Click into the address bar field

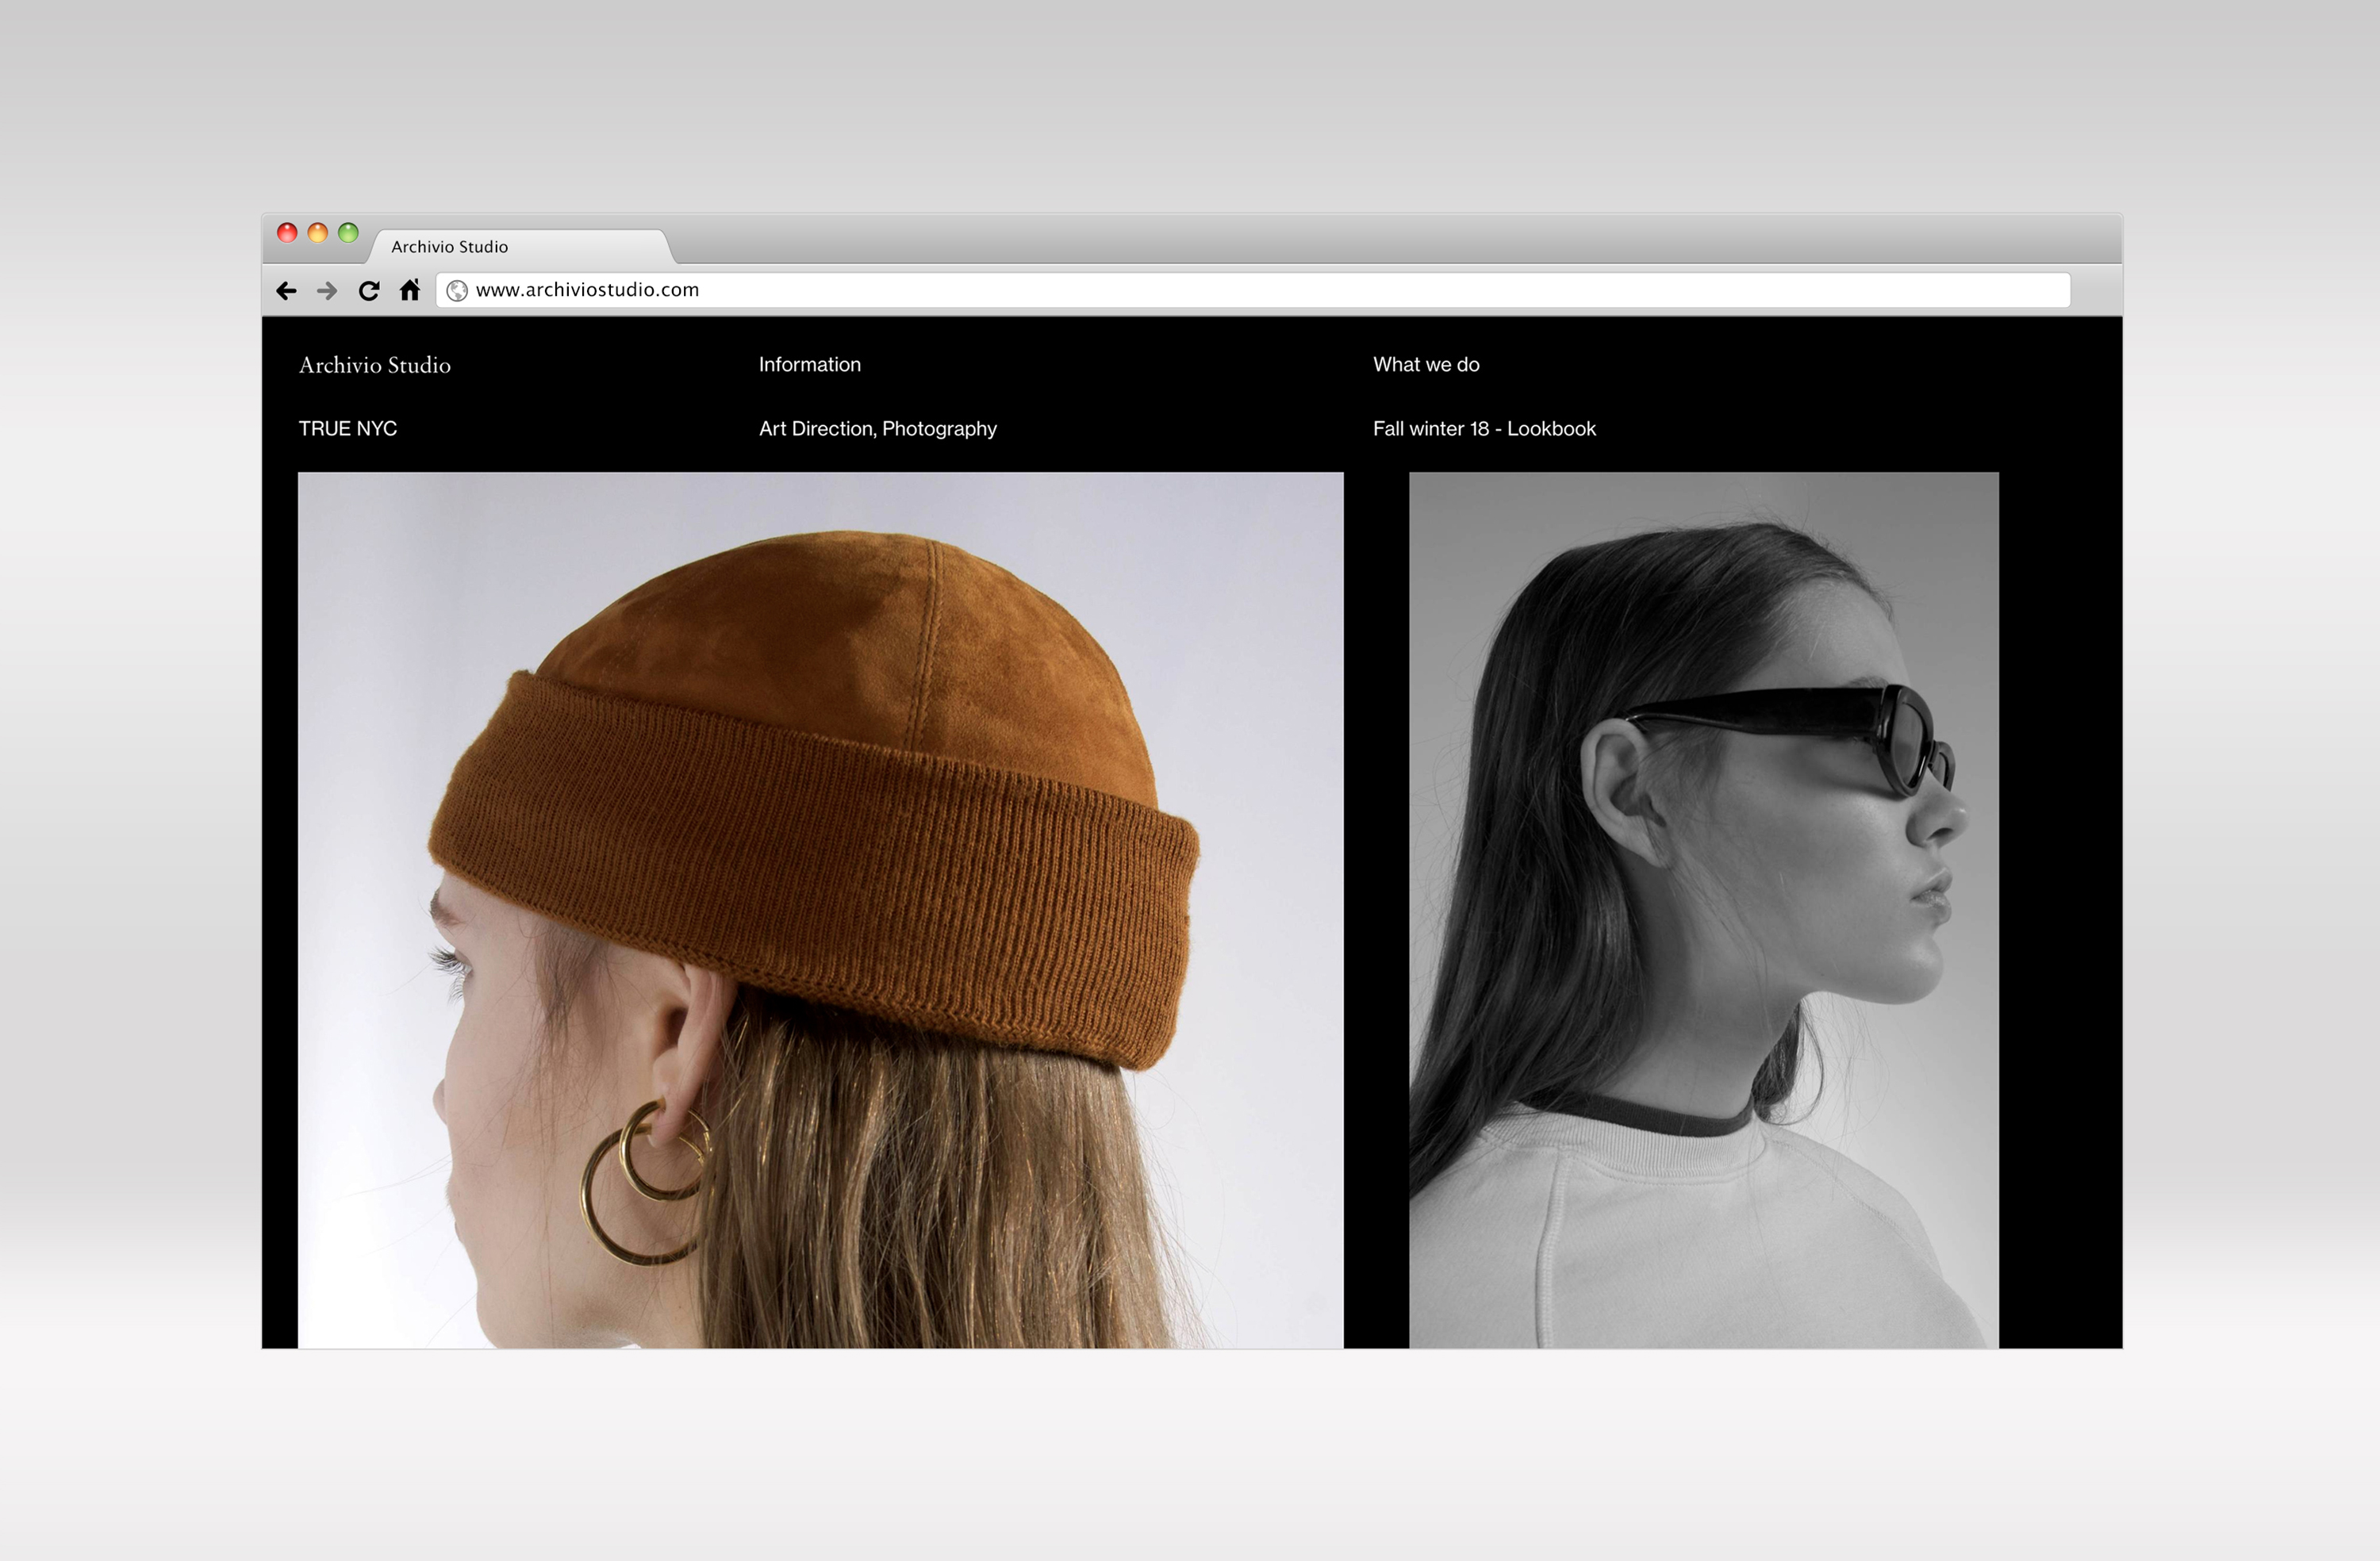tap(1300, 290)
